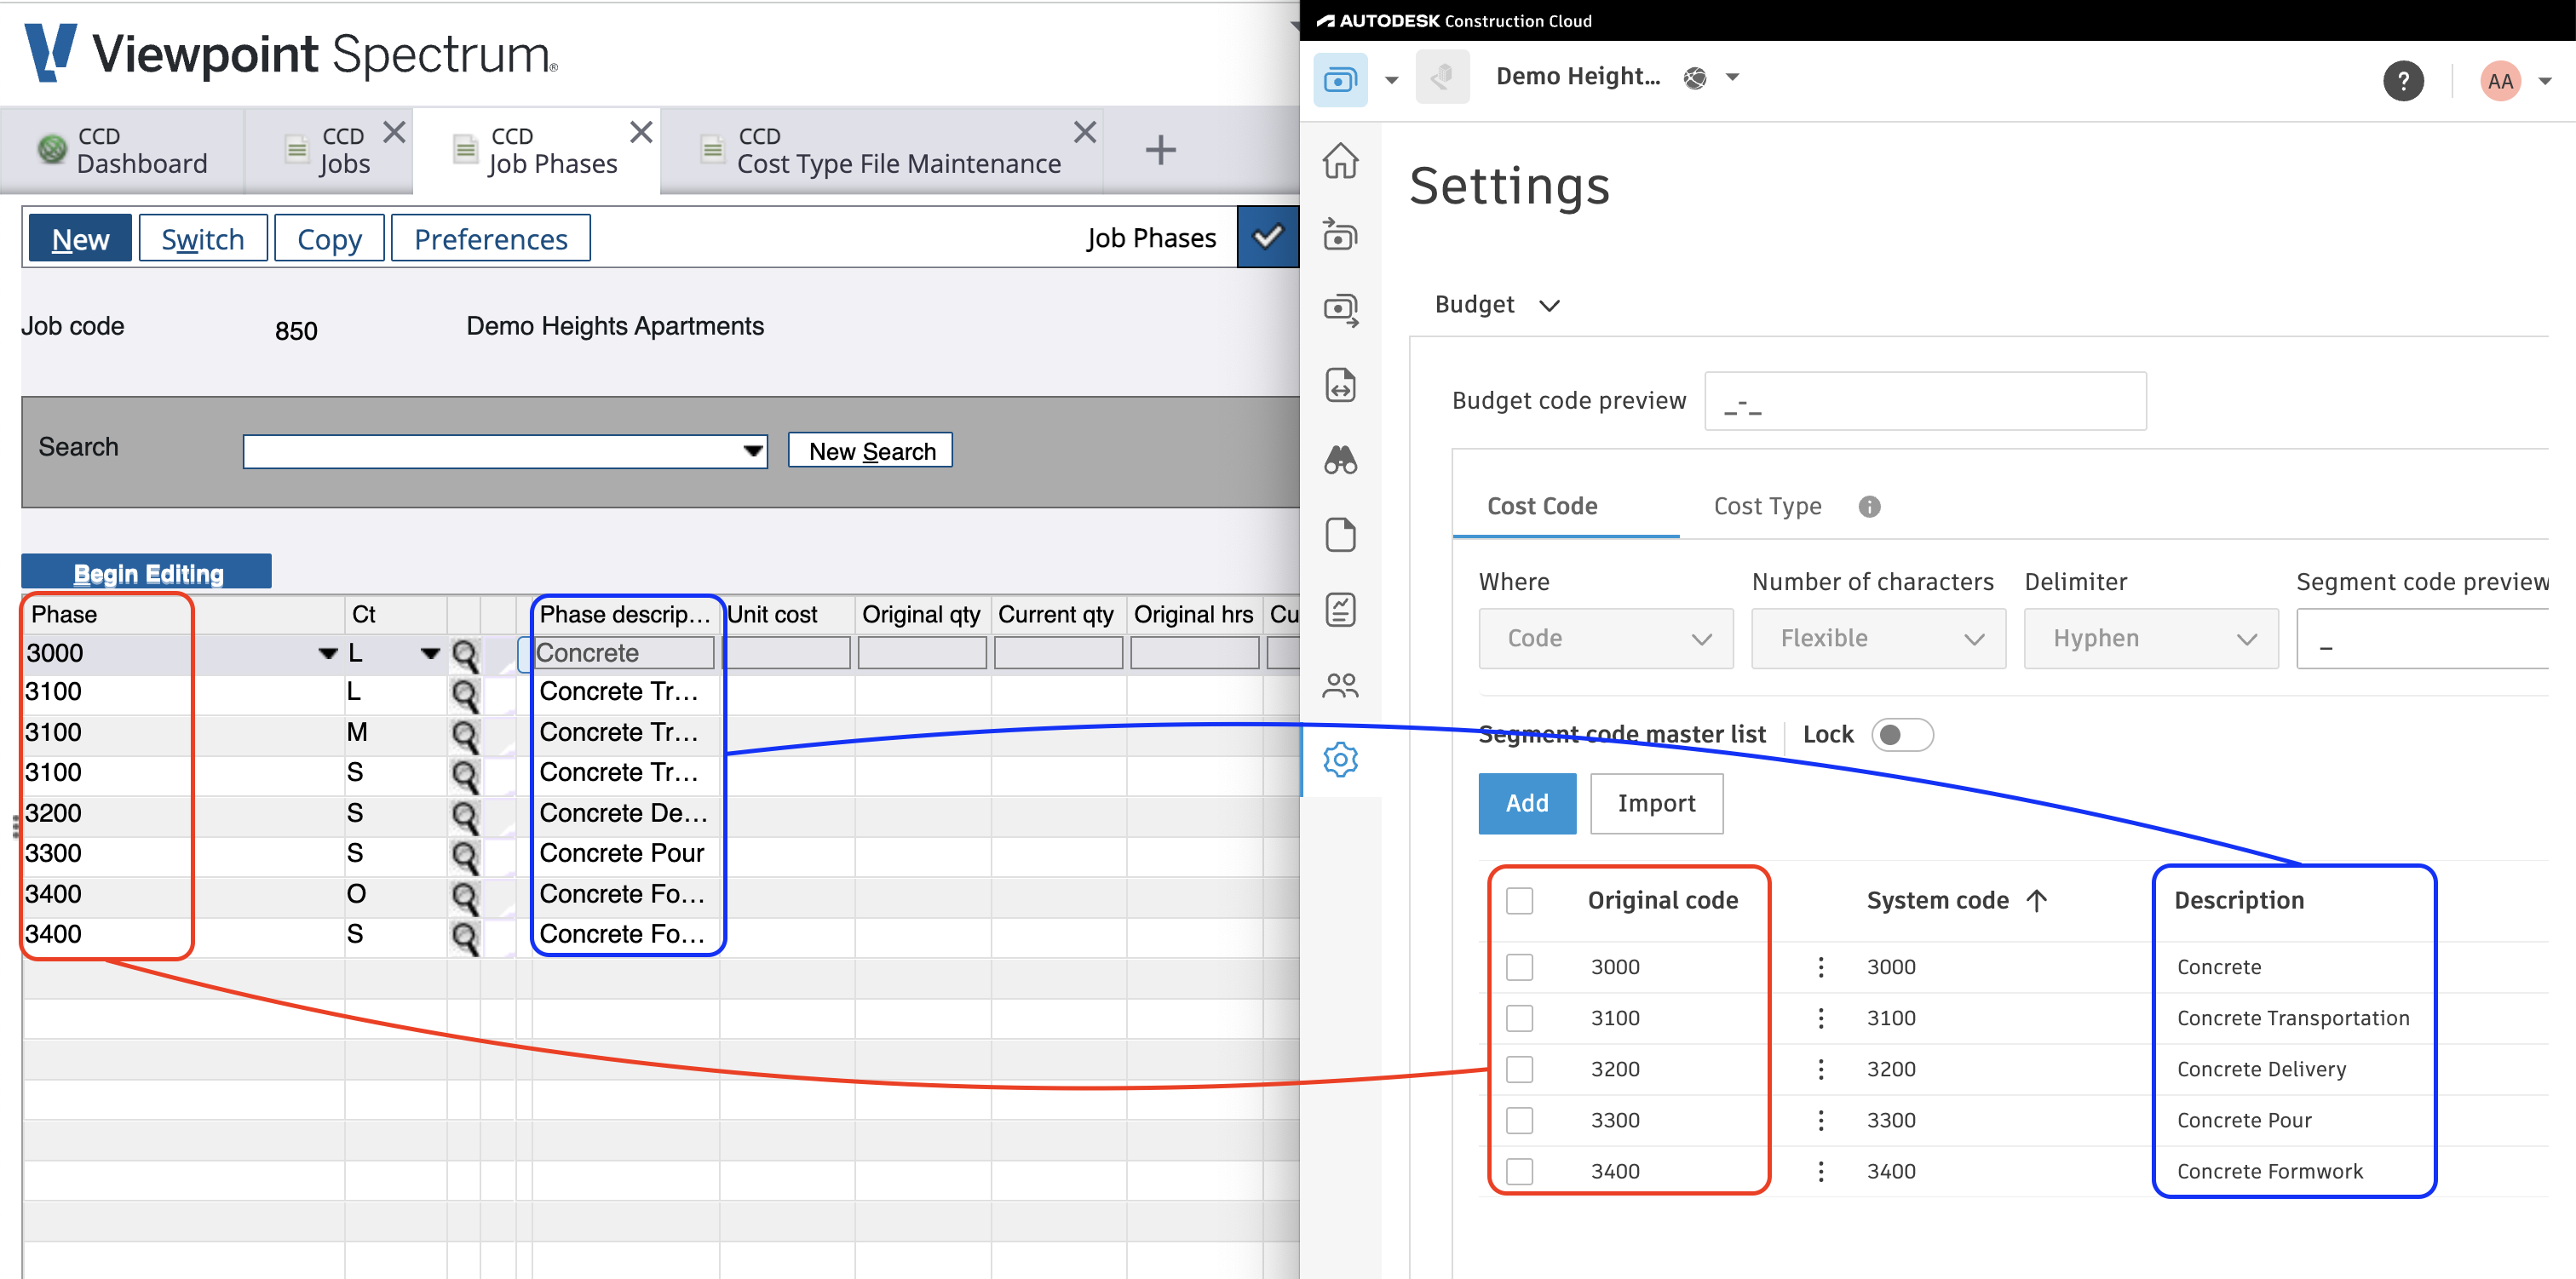Viewport: 2576px width, 1279px height.
Task: Open the Ct dropdown arrow in row 3000
Action: pyautogui.click(x=430, y=654)
